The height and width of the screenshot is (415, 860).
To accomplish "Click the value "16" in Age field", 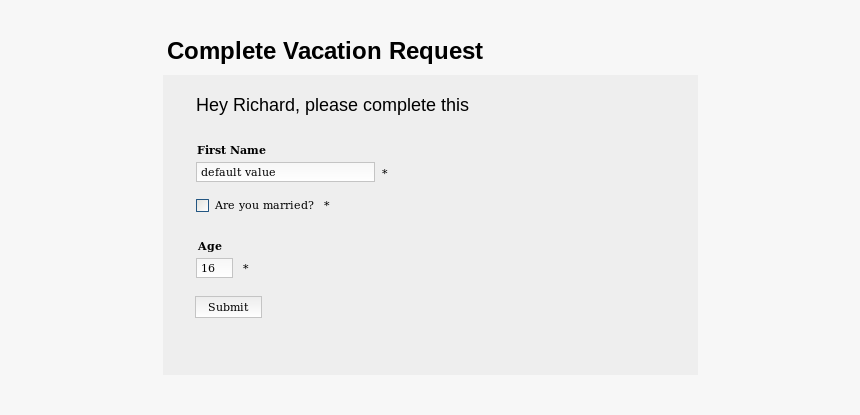I will coord(208,268).
